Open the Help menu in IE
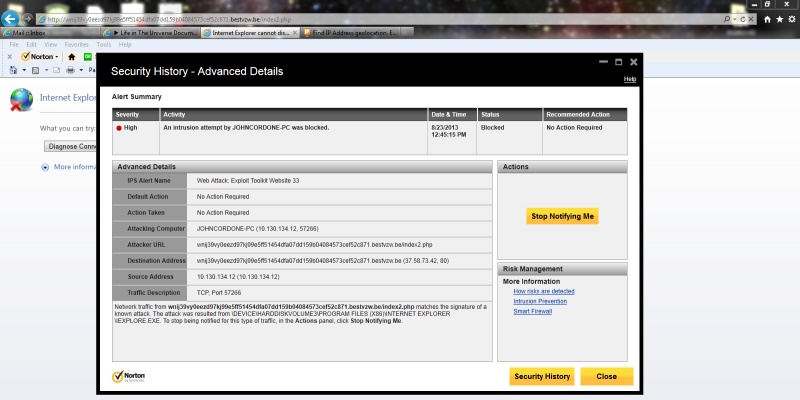 click(125, 45)
